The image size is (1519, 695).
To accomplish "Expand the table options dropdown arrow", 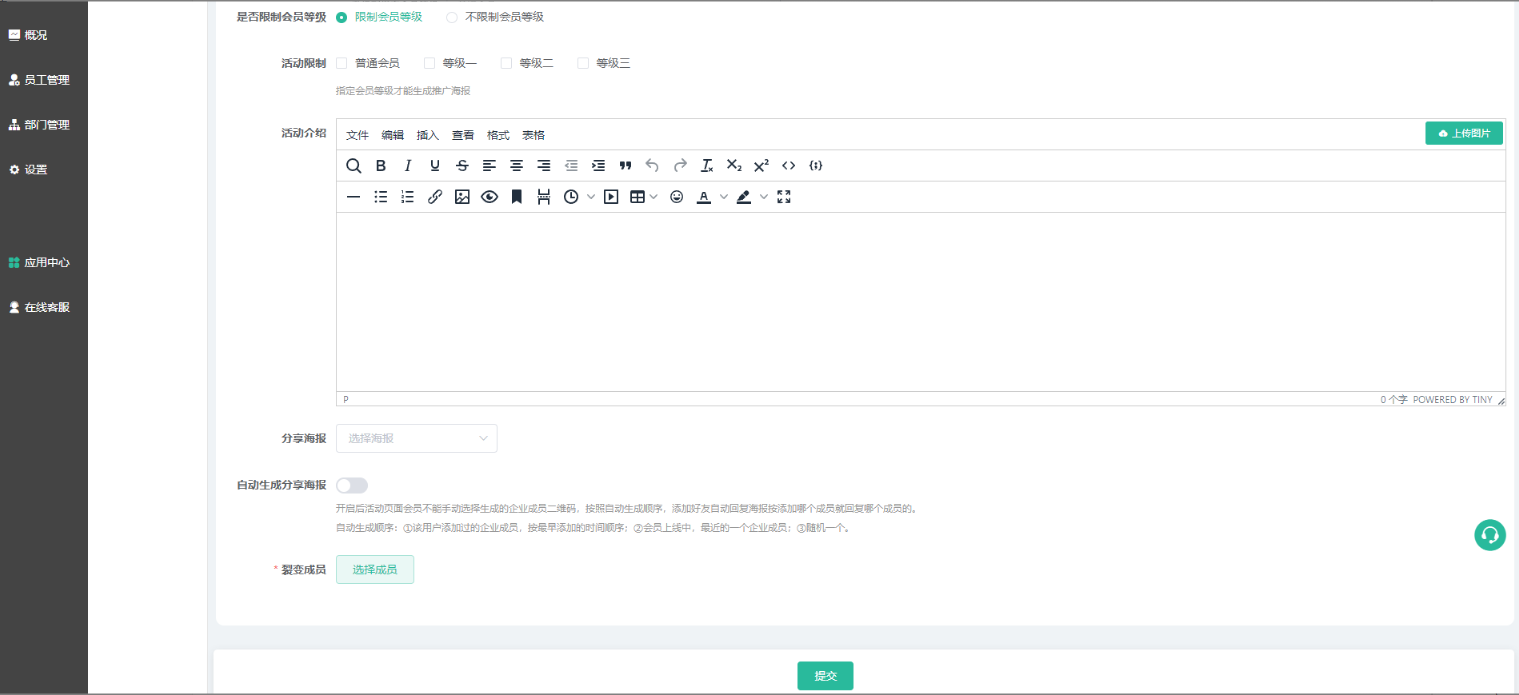I will pyautogui.click(x=654, y=197).
